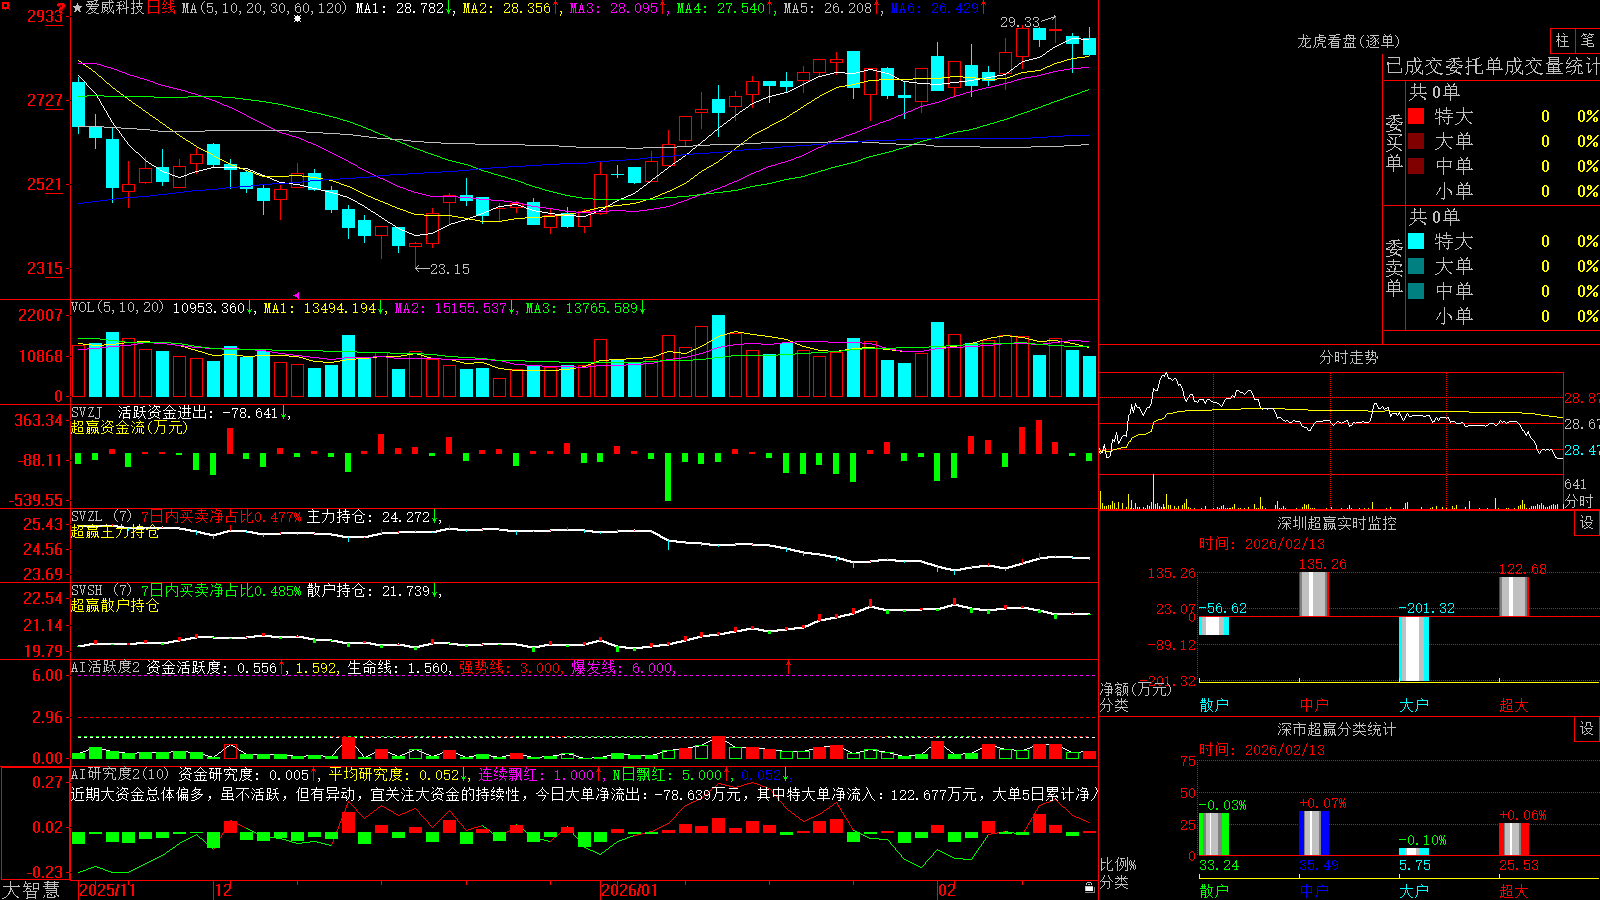Click the VOL(5,10,20) indicator label
This screenshot has height=900, width=1600.
[117, 308]
